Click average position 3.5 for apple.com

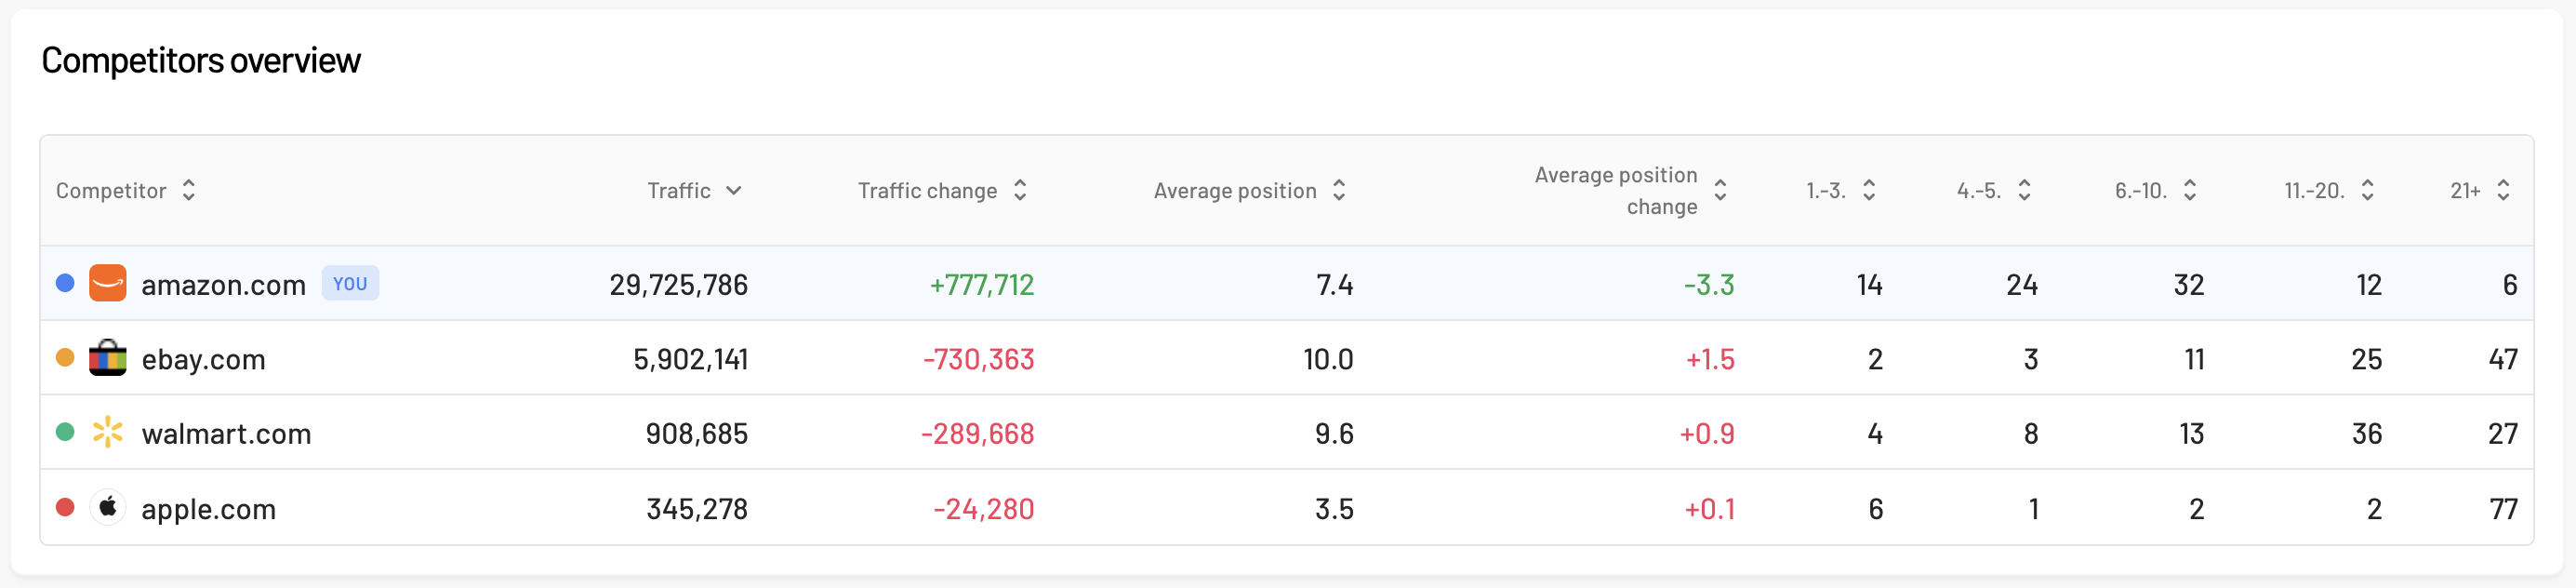click(x=1334, y=509)
